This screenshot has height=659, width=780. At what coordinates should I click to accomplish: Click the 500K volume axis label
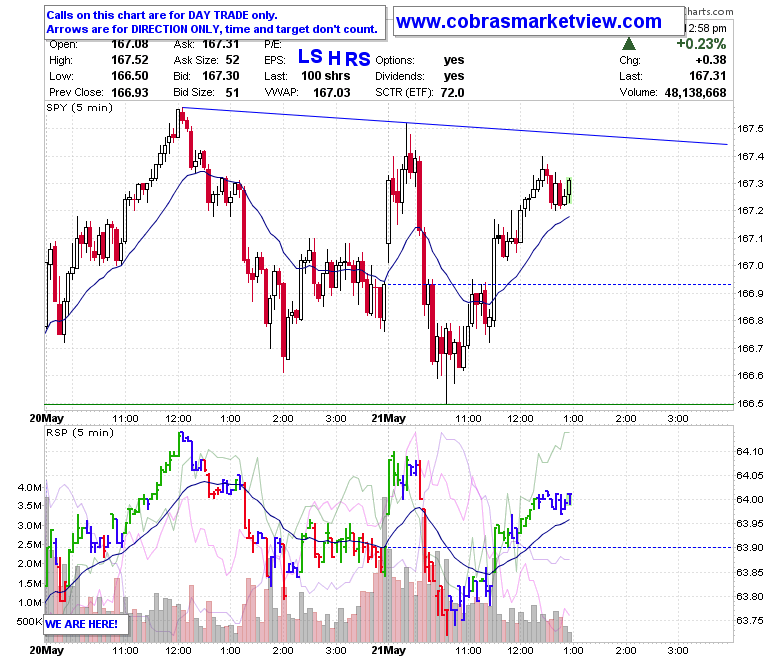pos(29,622)
